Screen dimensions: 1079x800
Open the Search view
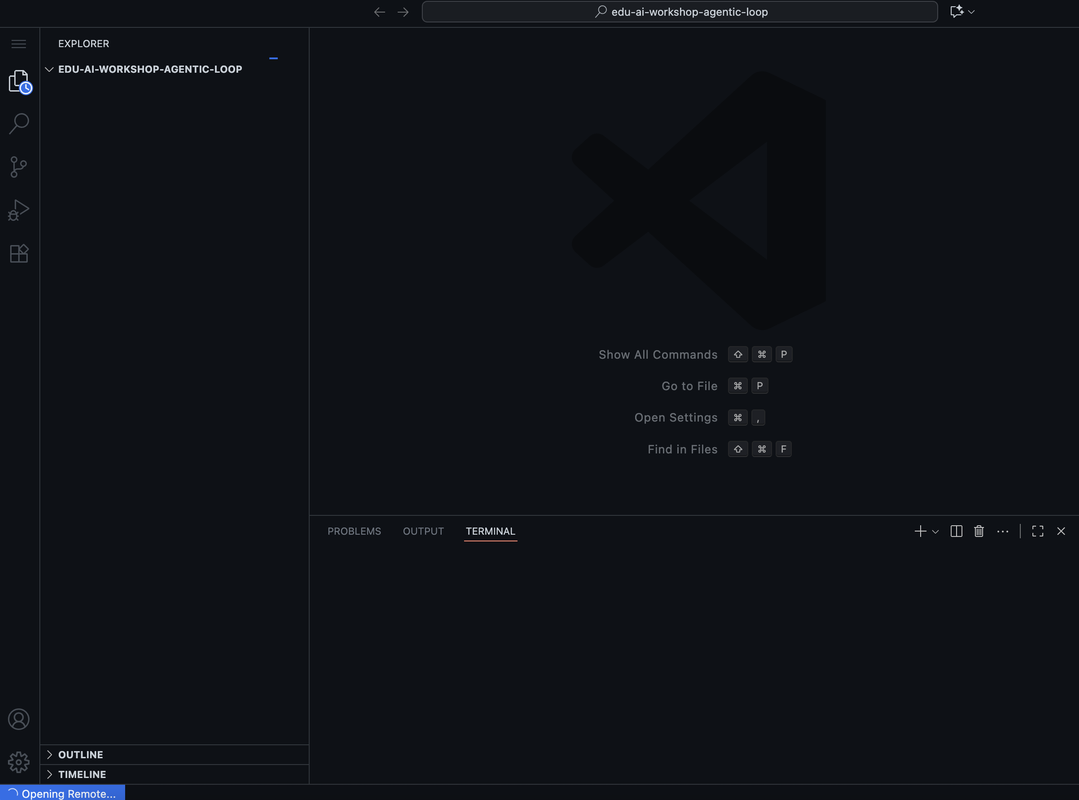click(19, 124)
